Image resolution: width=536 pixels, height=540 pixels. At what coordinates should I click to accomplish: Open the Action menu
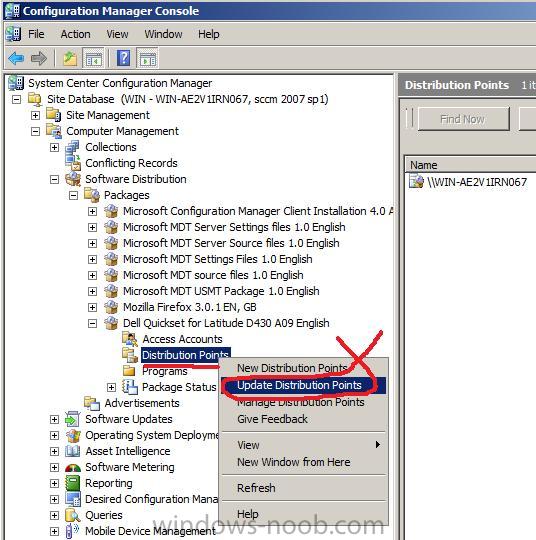(x=75, y=34)
